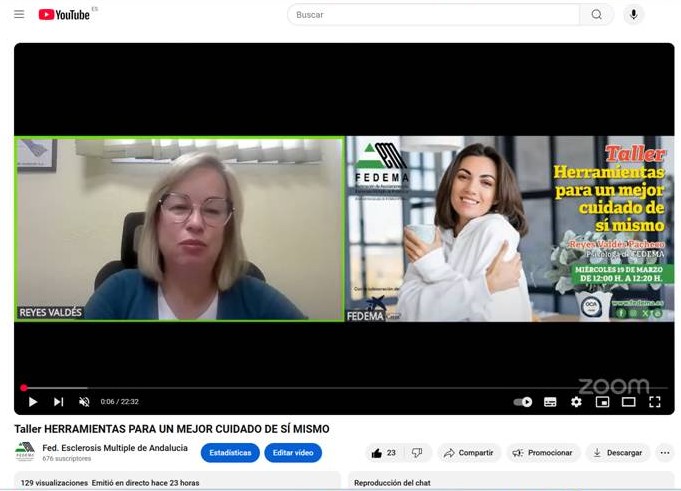Dislike the video with thumbs down

(x=417, y=453)
